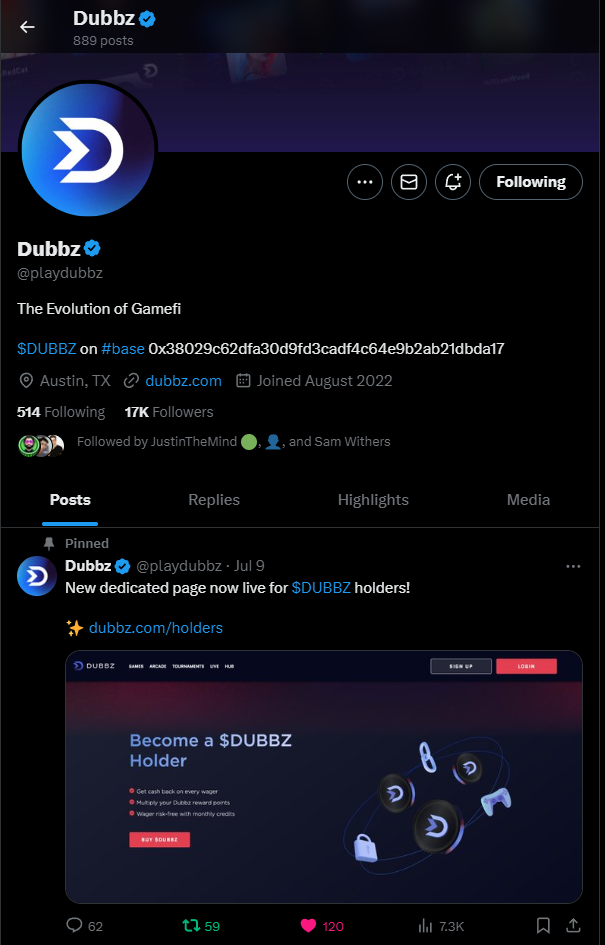Image resolution: width=605 pixels, height=945 pixels.
Task: Click the message envelope icon
Action: point(409,182)
